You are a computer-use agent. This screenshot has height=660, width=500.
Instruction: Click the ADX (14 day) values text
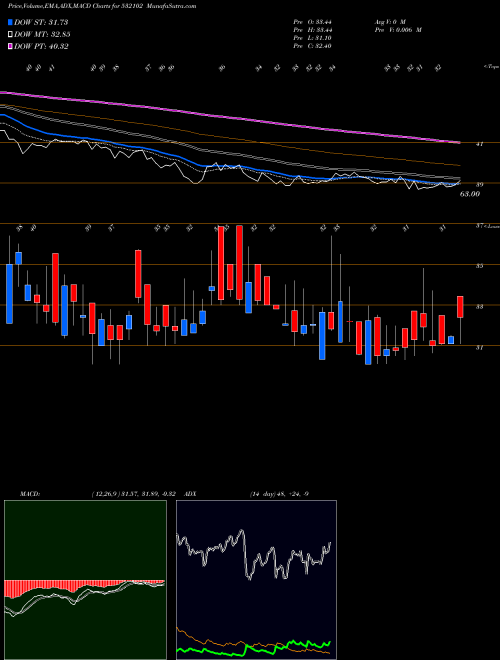[x=280, y=493]
